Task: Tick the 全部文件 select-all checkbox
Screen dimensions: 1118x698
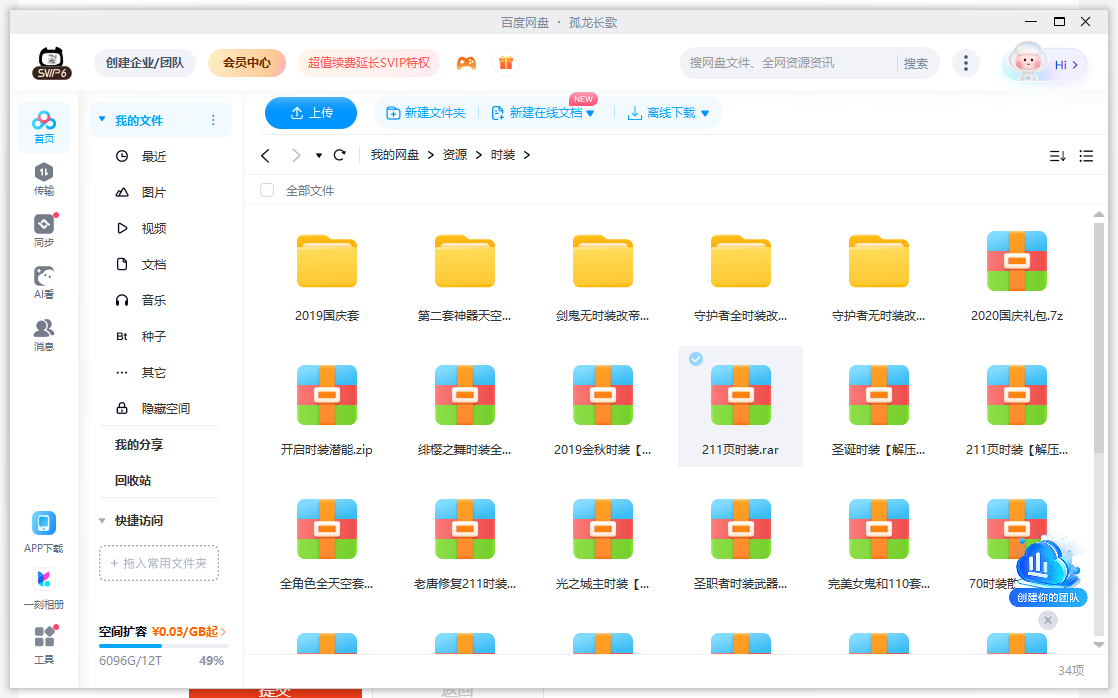Action: pyautogui.click(x=267, y=190)
